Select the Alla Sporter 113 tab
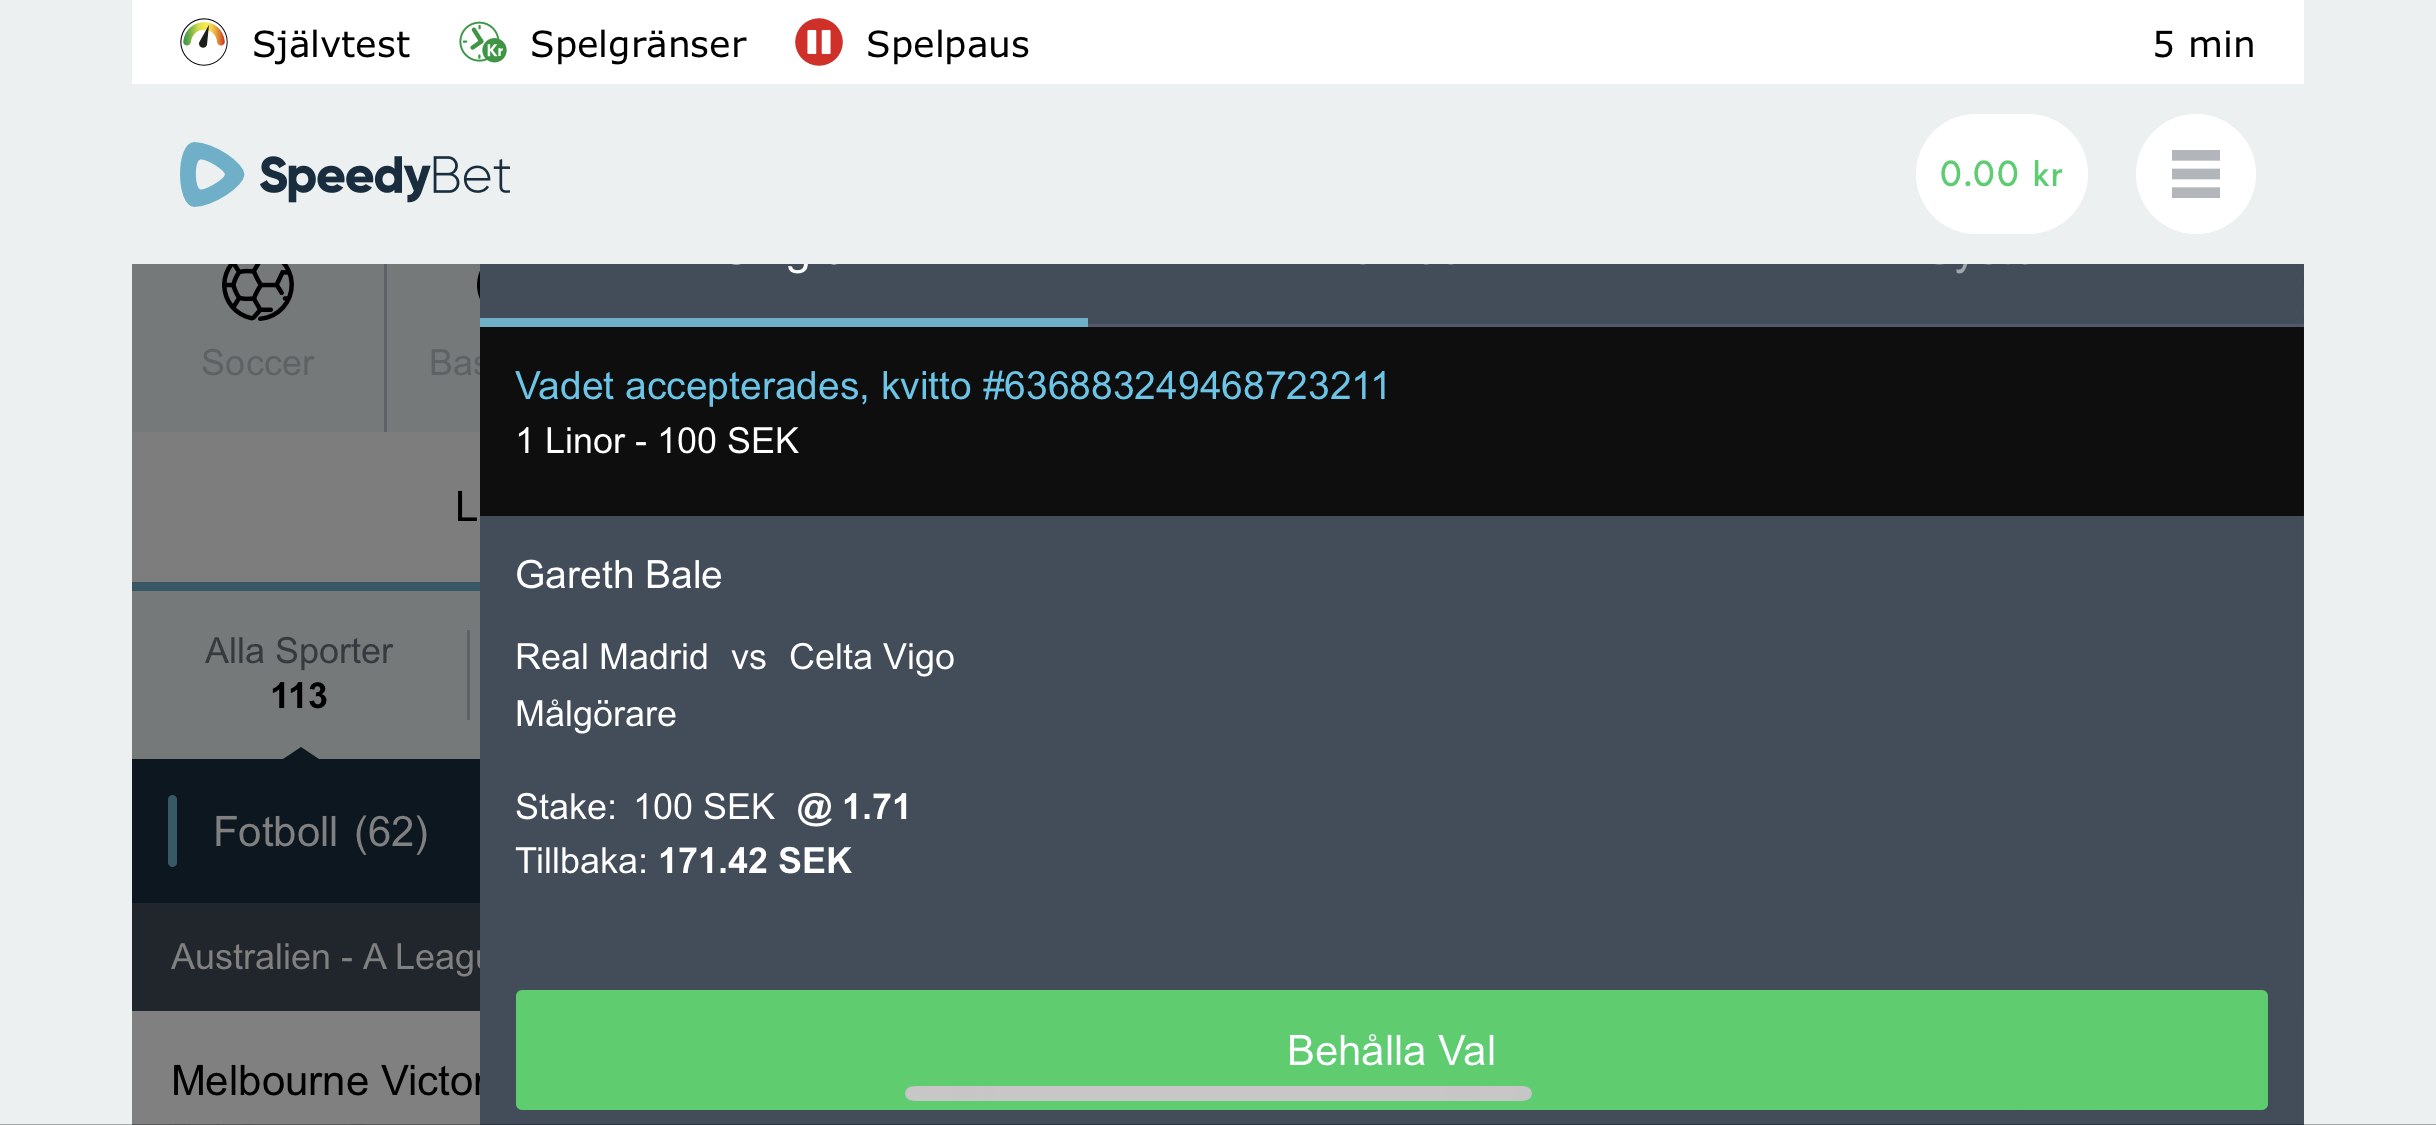 point(299,673)
